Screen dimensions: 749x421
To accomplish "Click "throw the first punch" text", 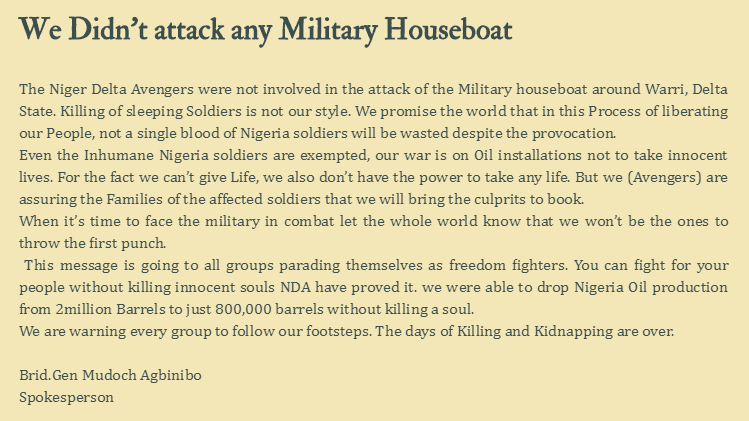I will tap(92, 243).
